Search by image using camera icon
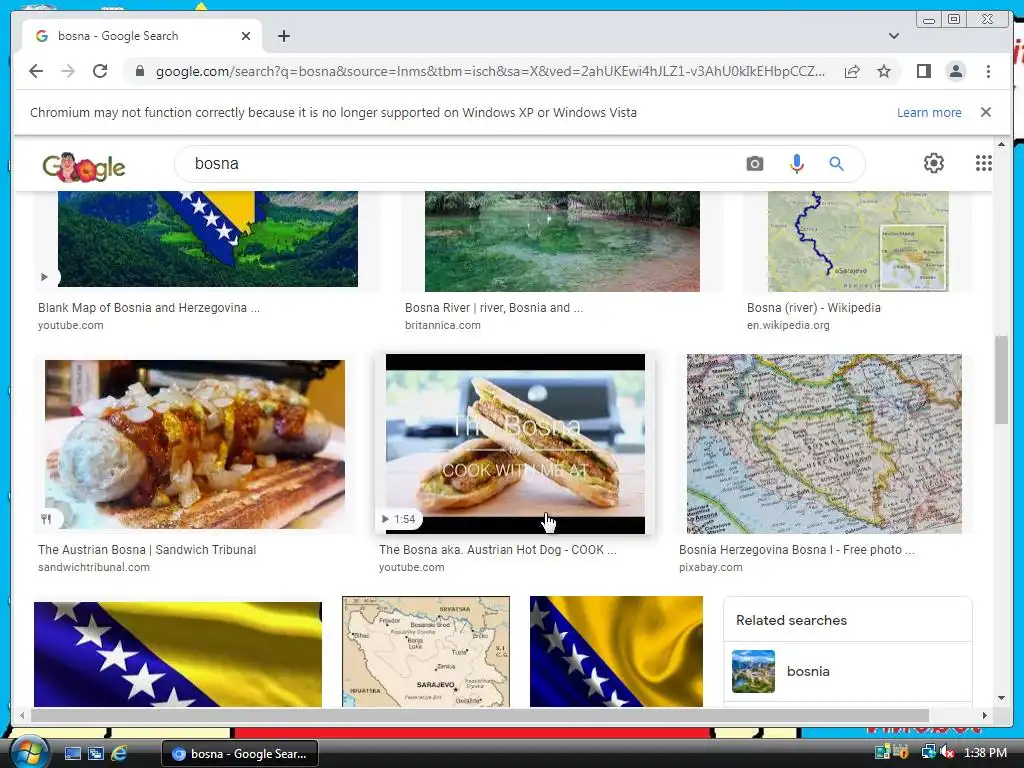This screenshot has width=1024, height=768. pyautogui.click(x=754, y=163)
